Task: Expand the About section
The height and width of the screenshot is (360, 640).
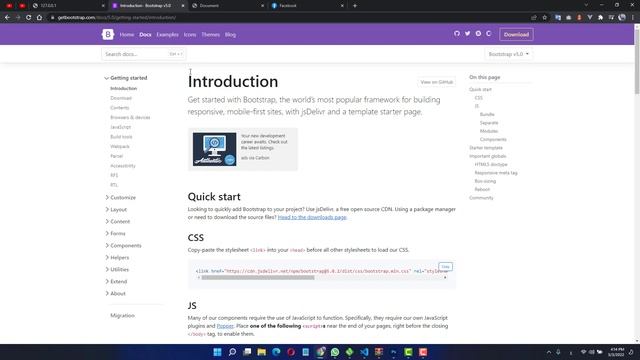Action: click(x=116, y=293)
